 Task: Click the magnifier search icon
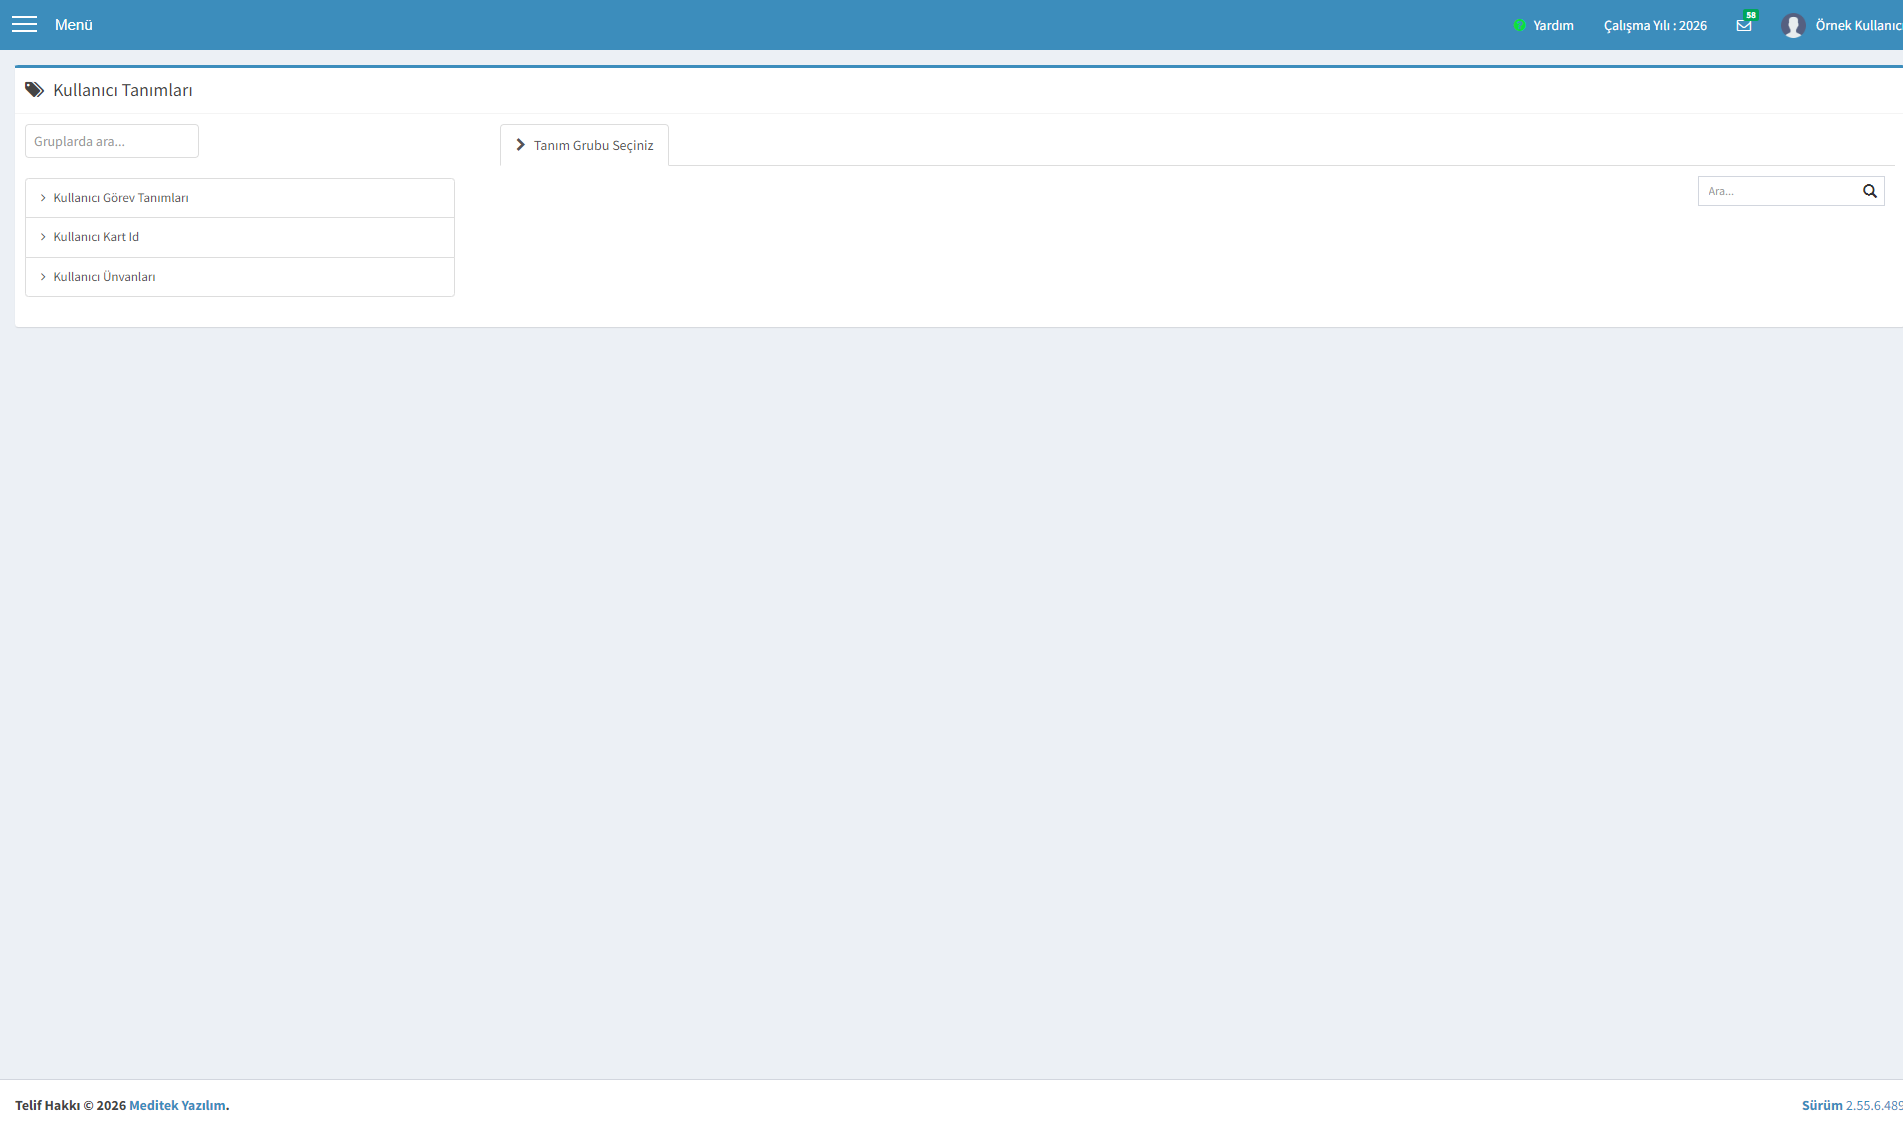[x=1870, y=191]
